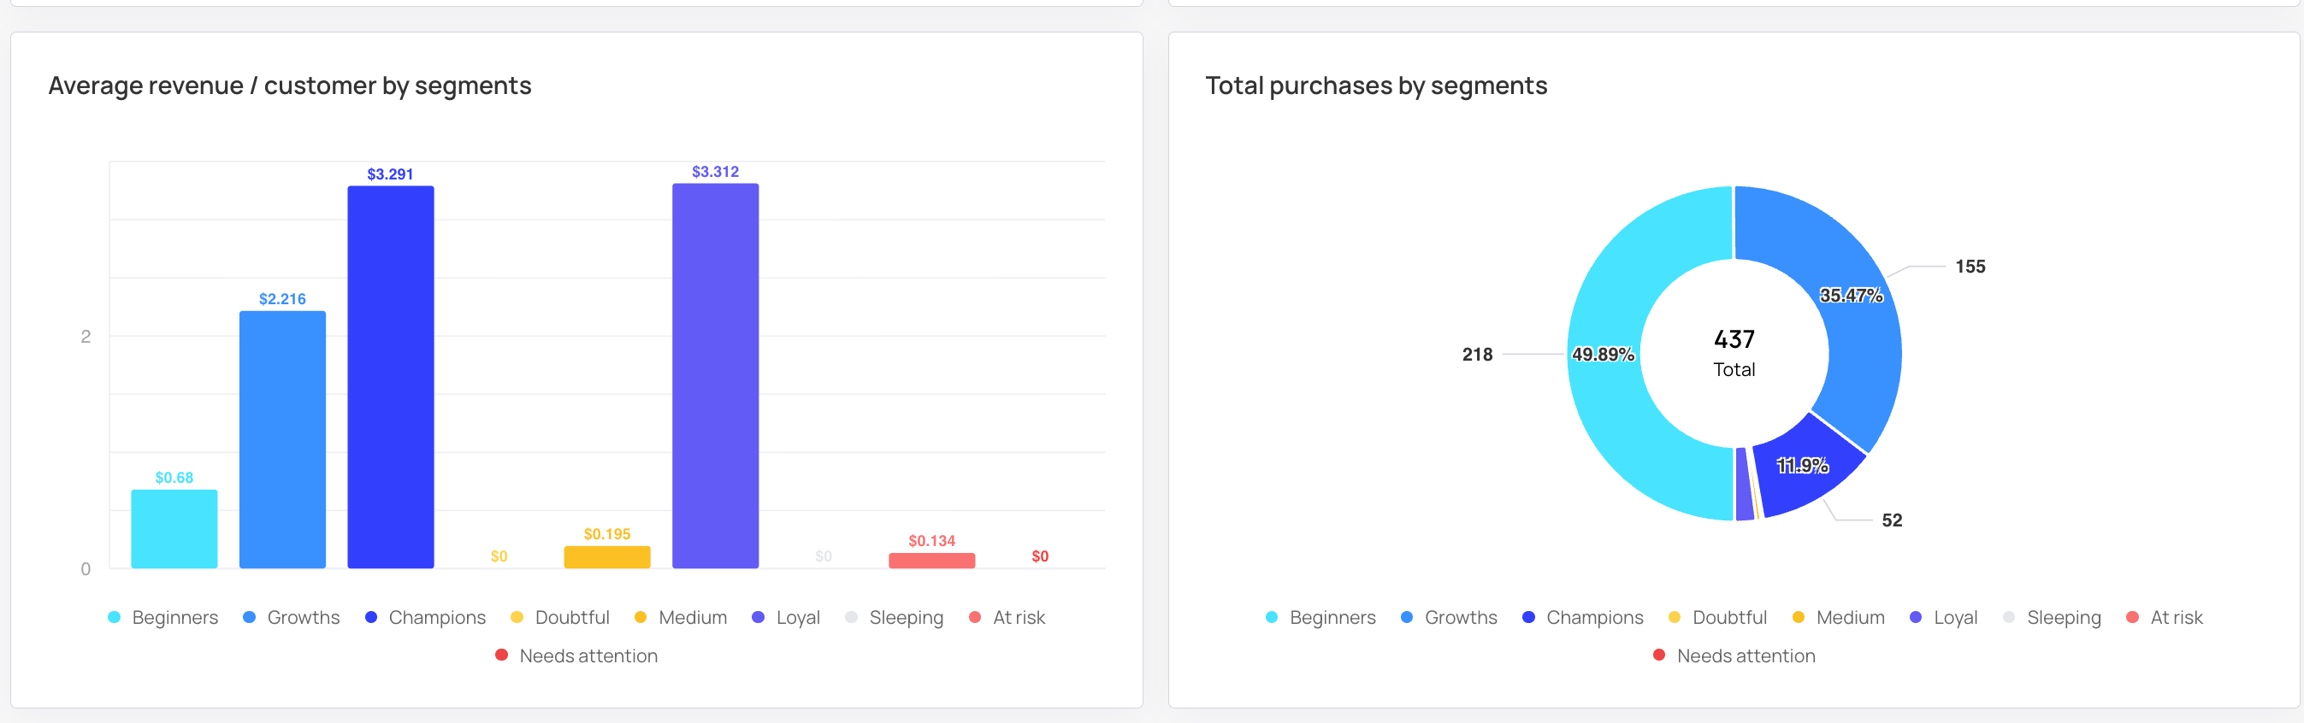Image resolution: width=2304 pixels, height=723 pixels.
Task: Toggle Beginners legend in purchases donut chart
Action: 1321,618
